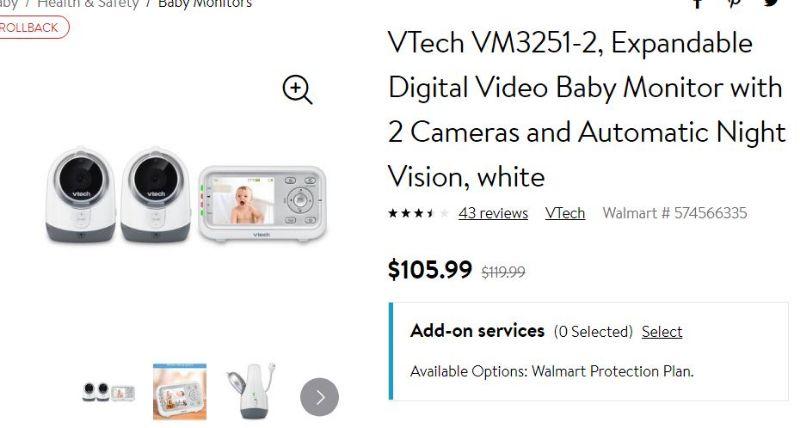Show next thumbnails with the gray arrow
Image resolution: width=800 pixels, height=428 pixels.
(319, 397)
